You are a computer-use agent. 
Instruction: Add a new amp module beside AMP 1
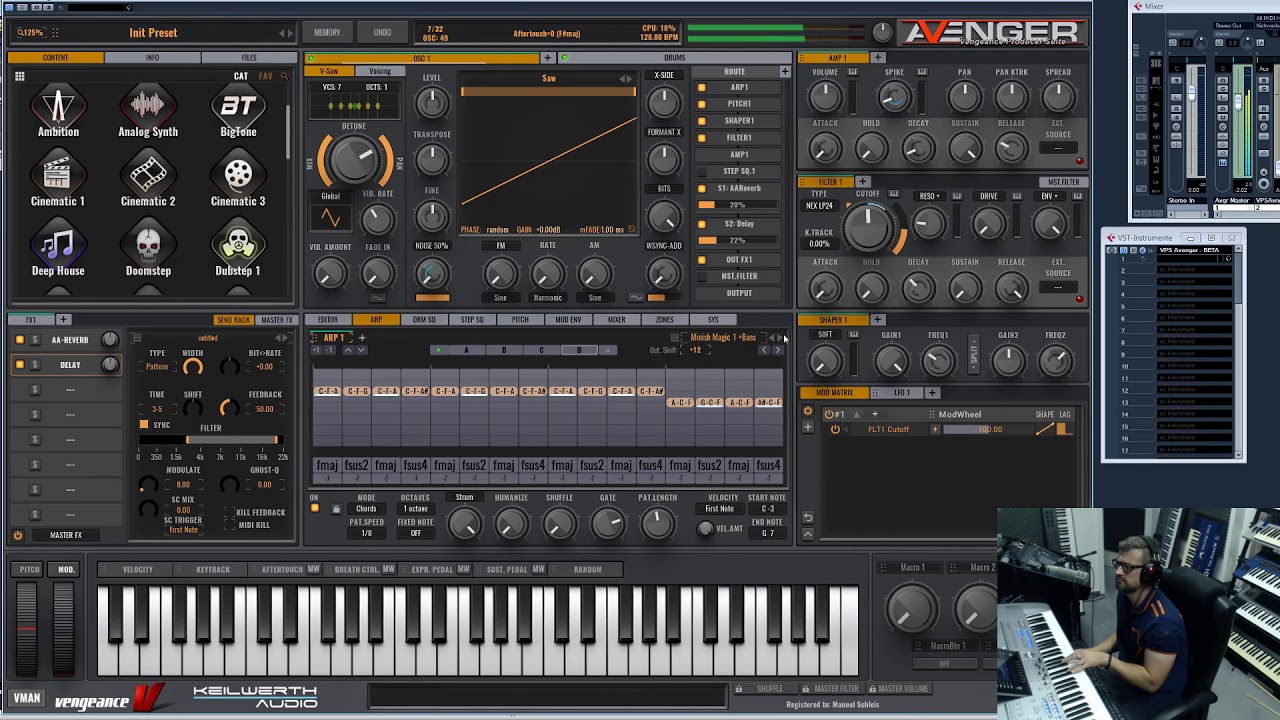pos(878,58)
